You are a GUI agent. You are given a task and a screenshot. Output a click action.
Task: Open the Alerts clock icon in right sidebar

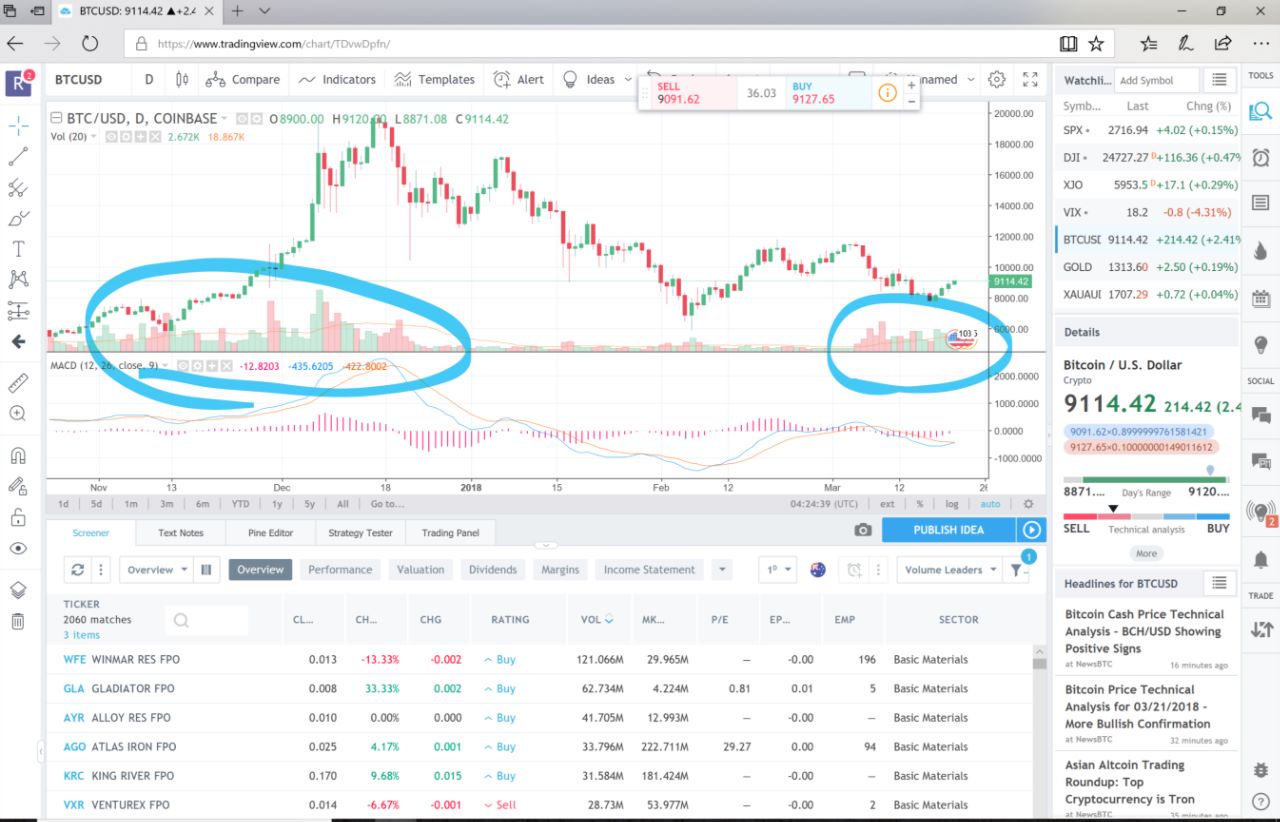tap(1260, 157)
